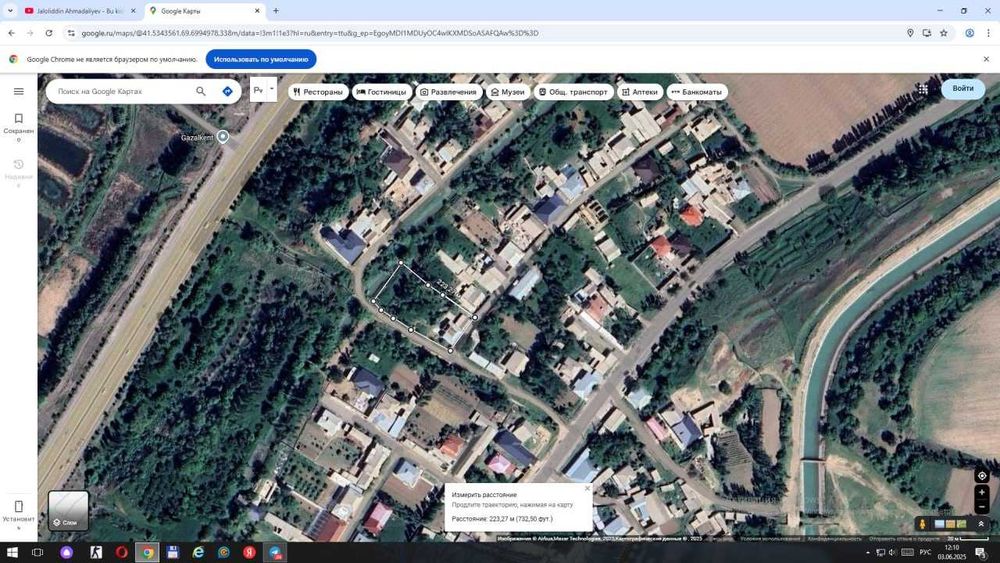
Task: Dismiss the default browser infobar
Action: click(x=986, y=59)
